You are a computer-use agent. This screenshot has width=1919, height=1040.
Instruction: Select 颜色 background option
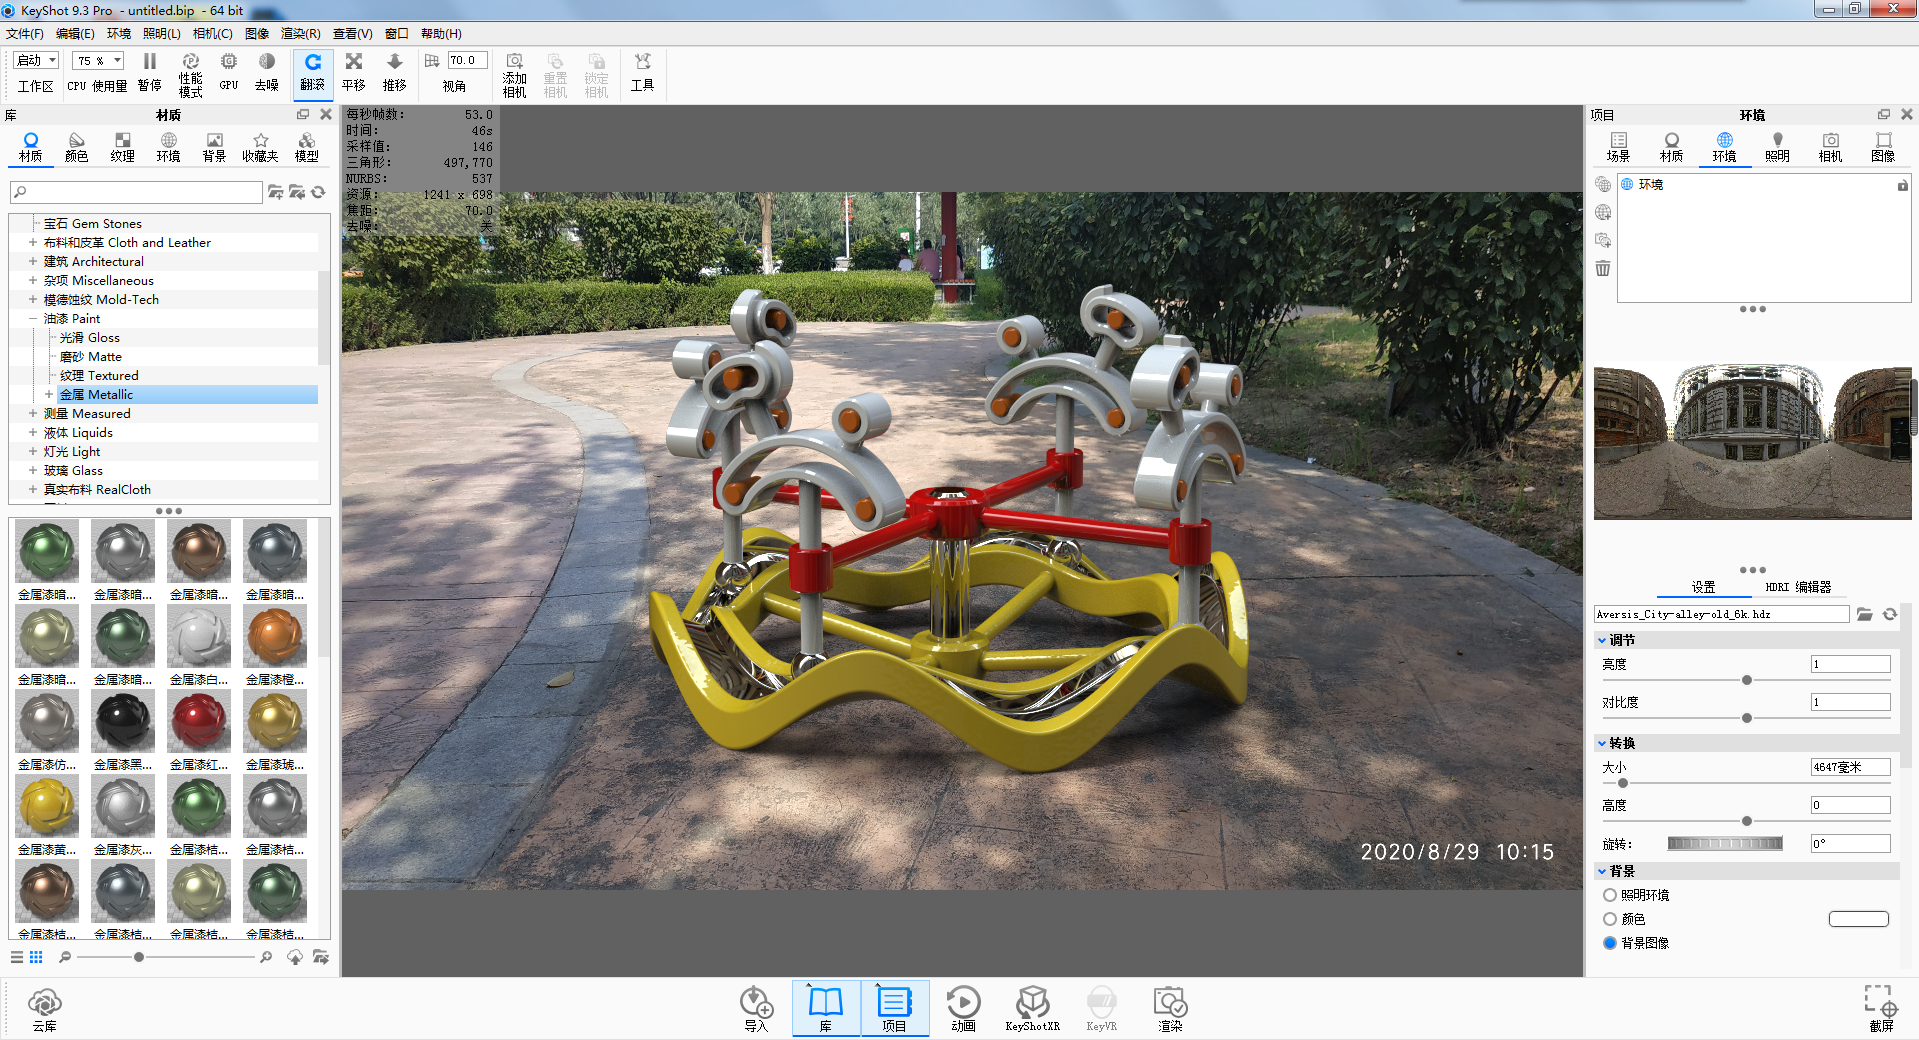coord(1610,919)
